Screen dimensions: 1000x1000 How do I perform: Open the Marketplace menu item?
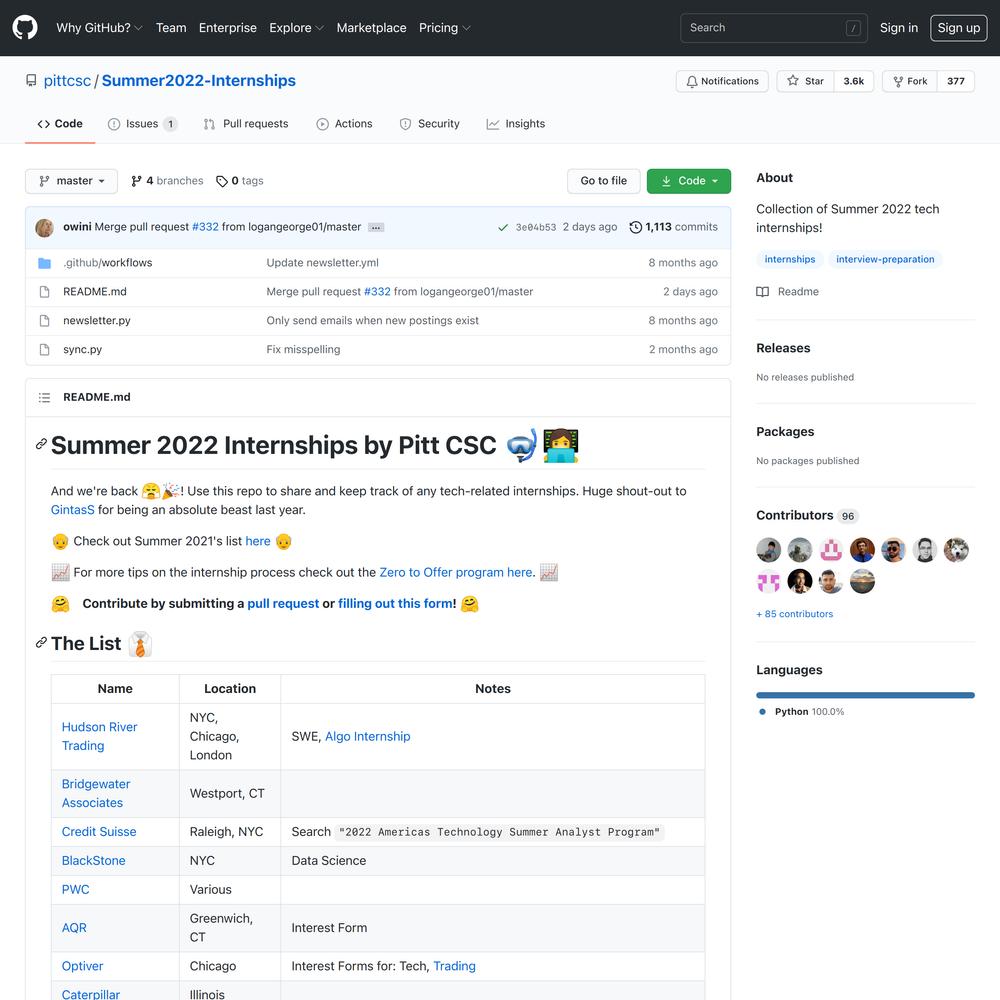coord(371,28)
